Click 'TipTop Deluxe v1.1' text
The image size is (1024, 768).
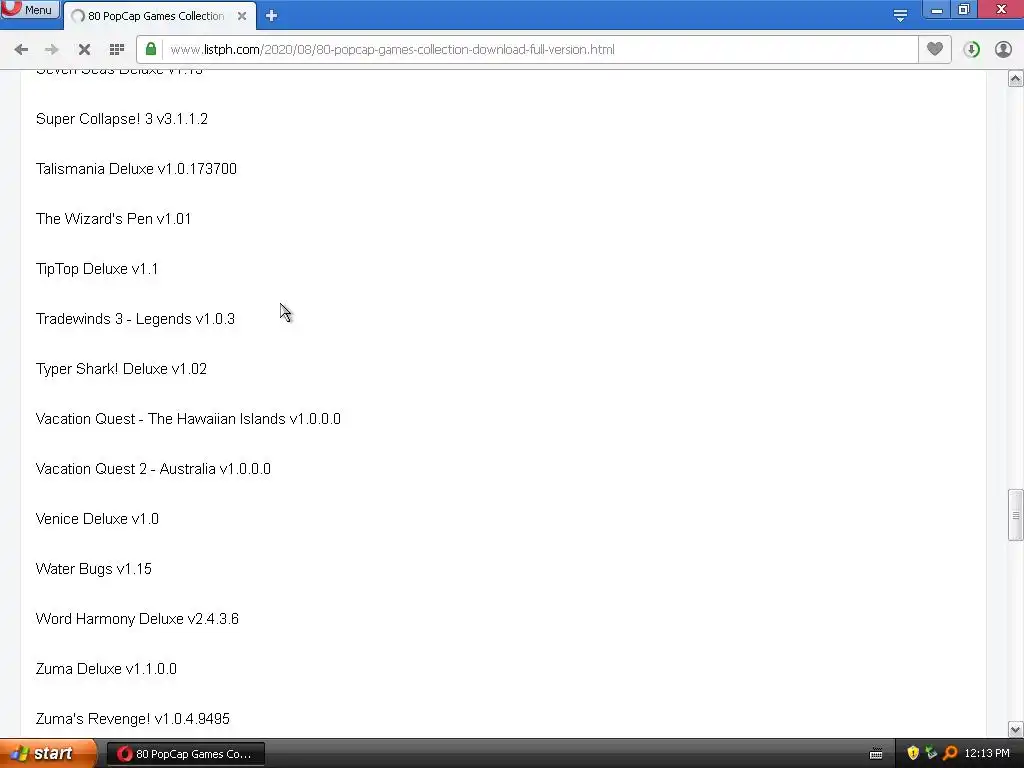point(97,269)
